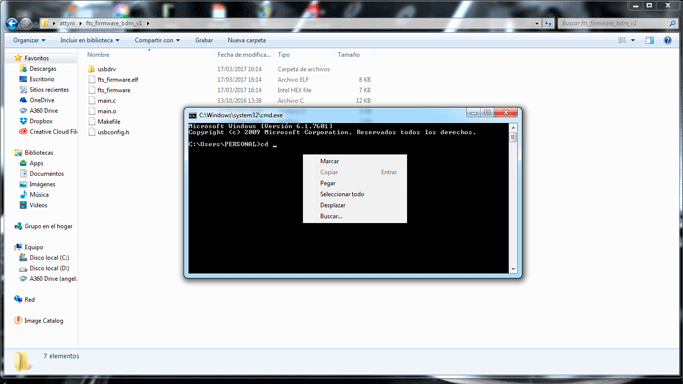Open Sitios recientes in sidebar
This screenshot has height=384, width=683.
coord(49,90)
